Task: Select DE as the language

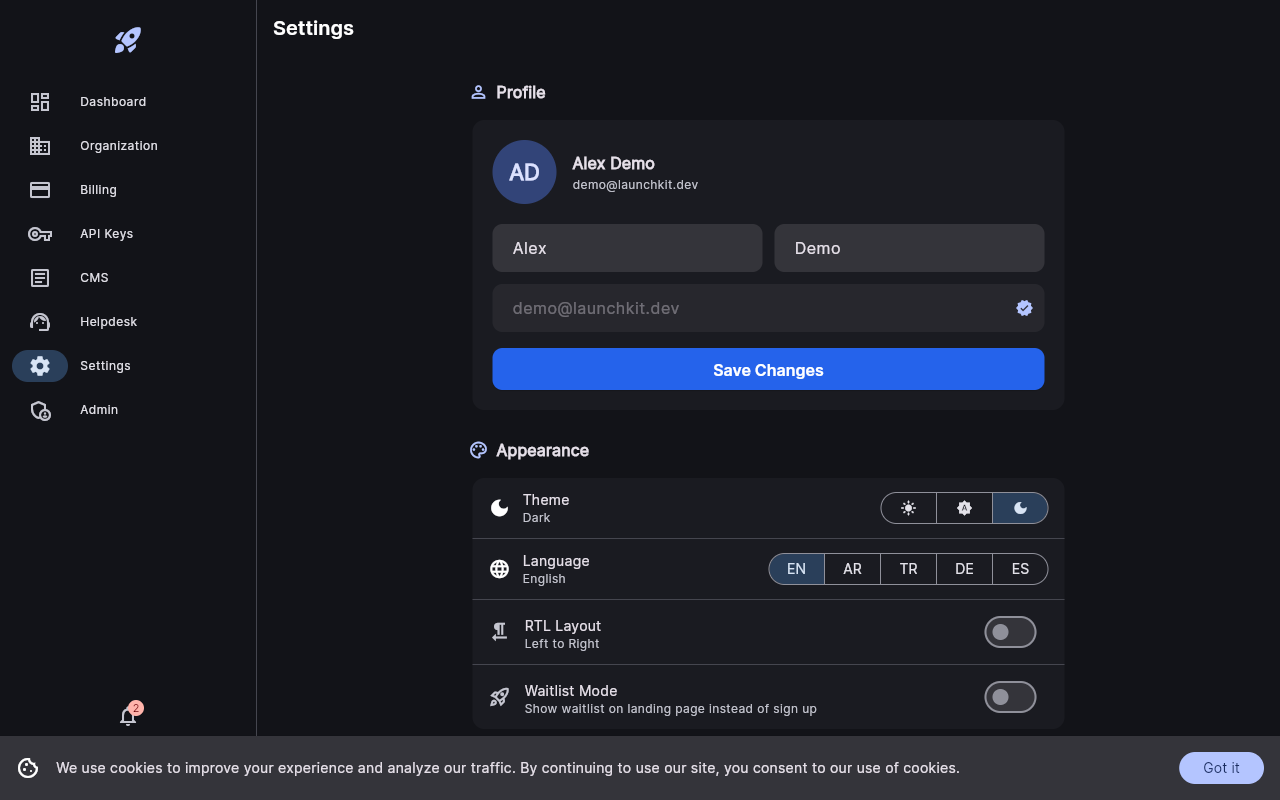Action: click(x=964, y=568)
